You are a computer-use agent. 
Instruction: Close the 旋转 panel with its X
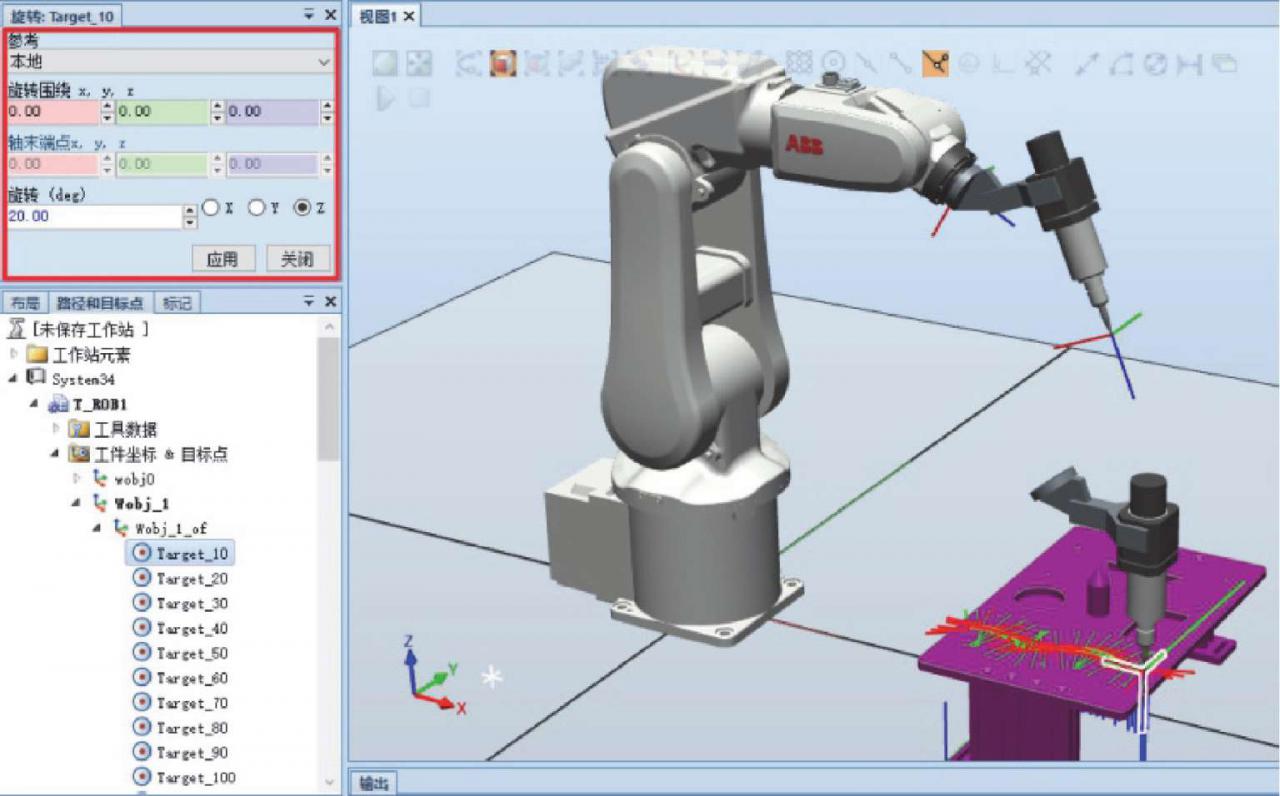pos(331,15)
